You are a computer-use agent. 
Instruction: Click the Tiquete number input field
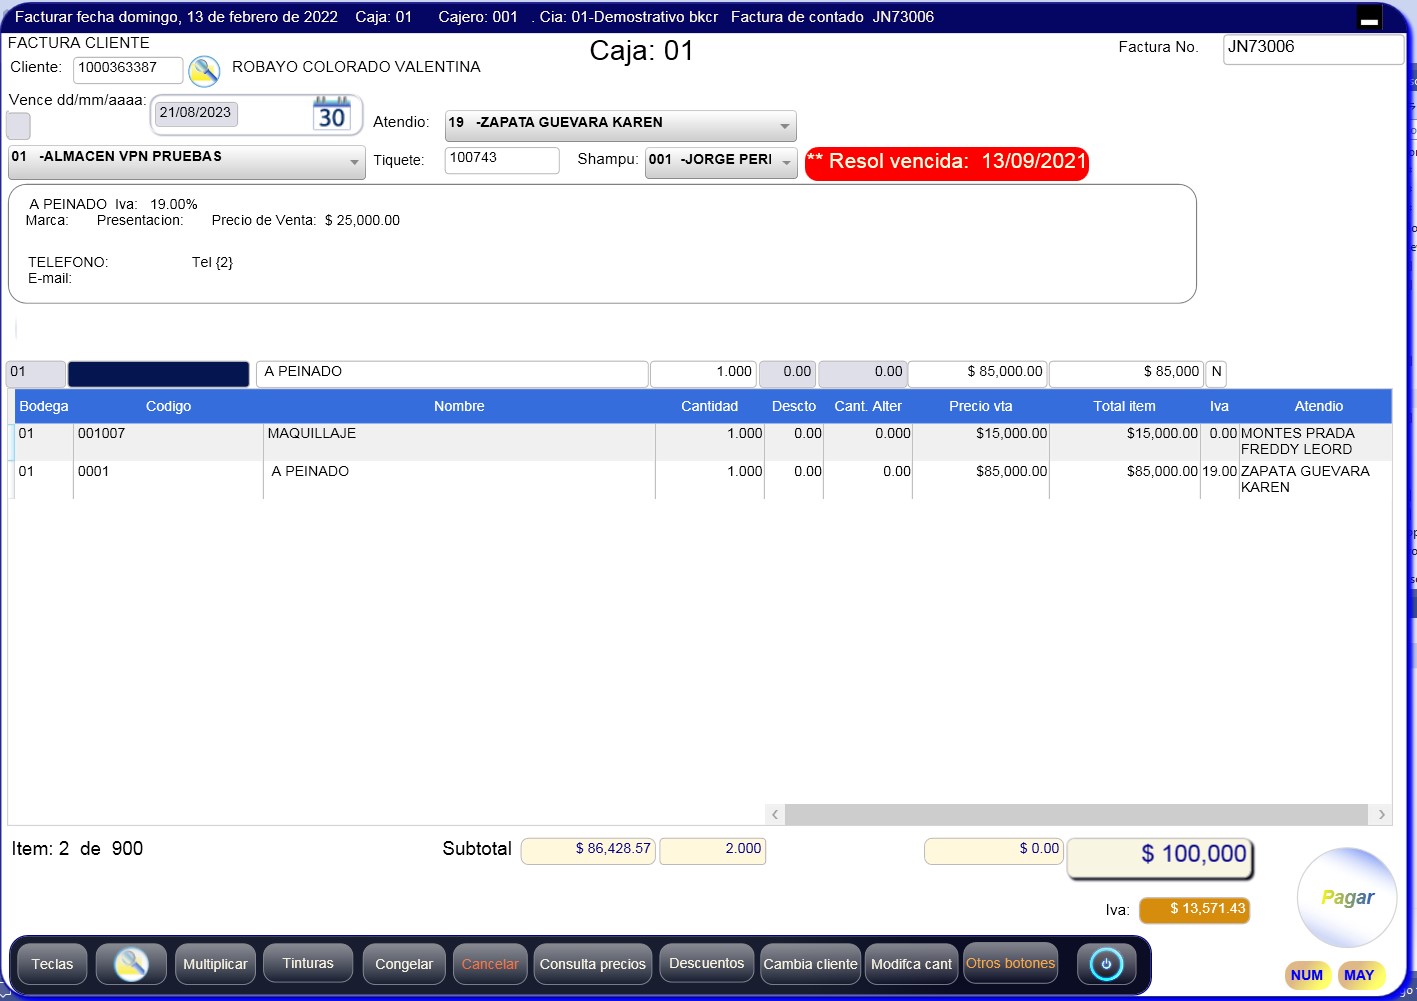coord(501,160)
